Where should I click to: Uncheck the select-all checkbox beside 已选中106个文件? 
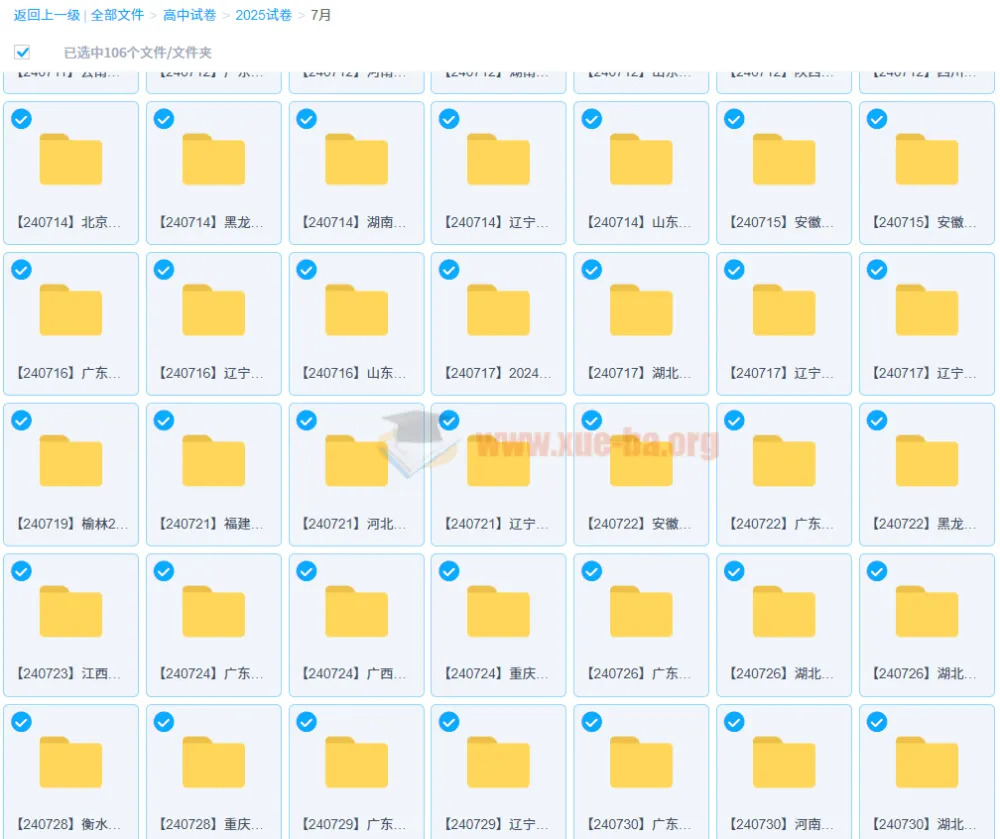tap(22, 52)
